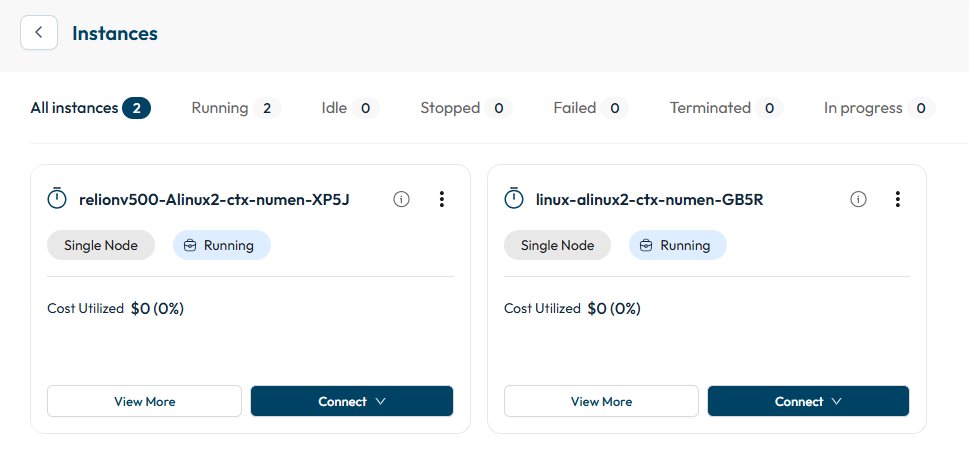Click instance name linux-alinux2-ctx-numen-GB5R
The height and width of the screenshot is (454, 969).
(650, 199)
